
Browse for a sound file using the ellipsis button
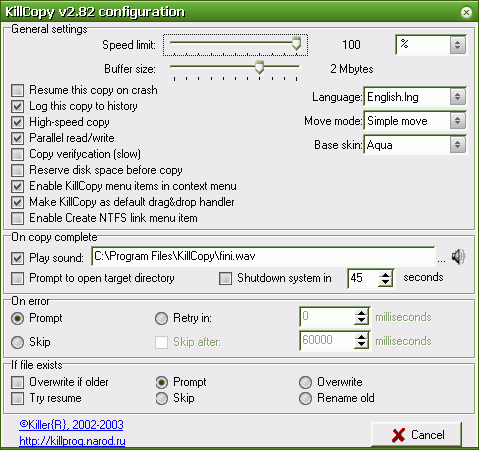pyautogui.click(x=441, y=261)
